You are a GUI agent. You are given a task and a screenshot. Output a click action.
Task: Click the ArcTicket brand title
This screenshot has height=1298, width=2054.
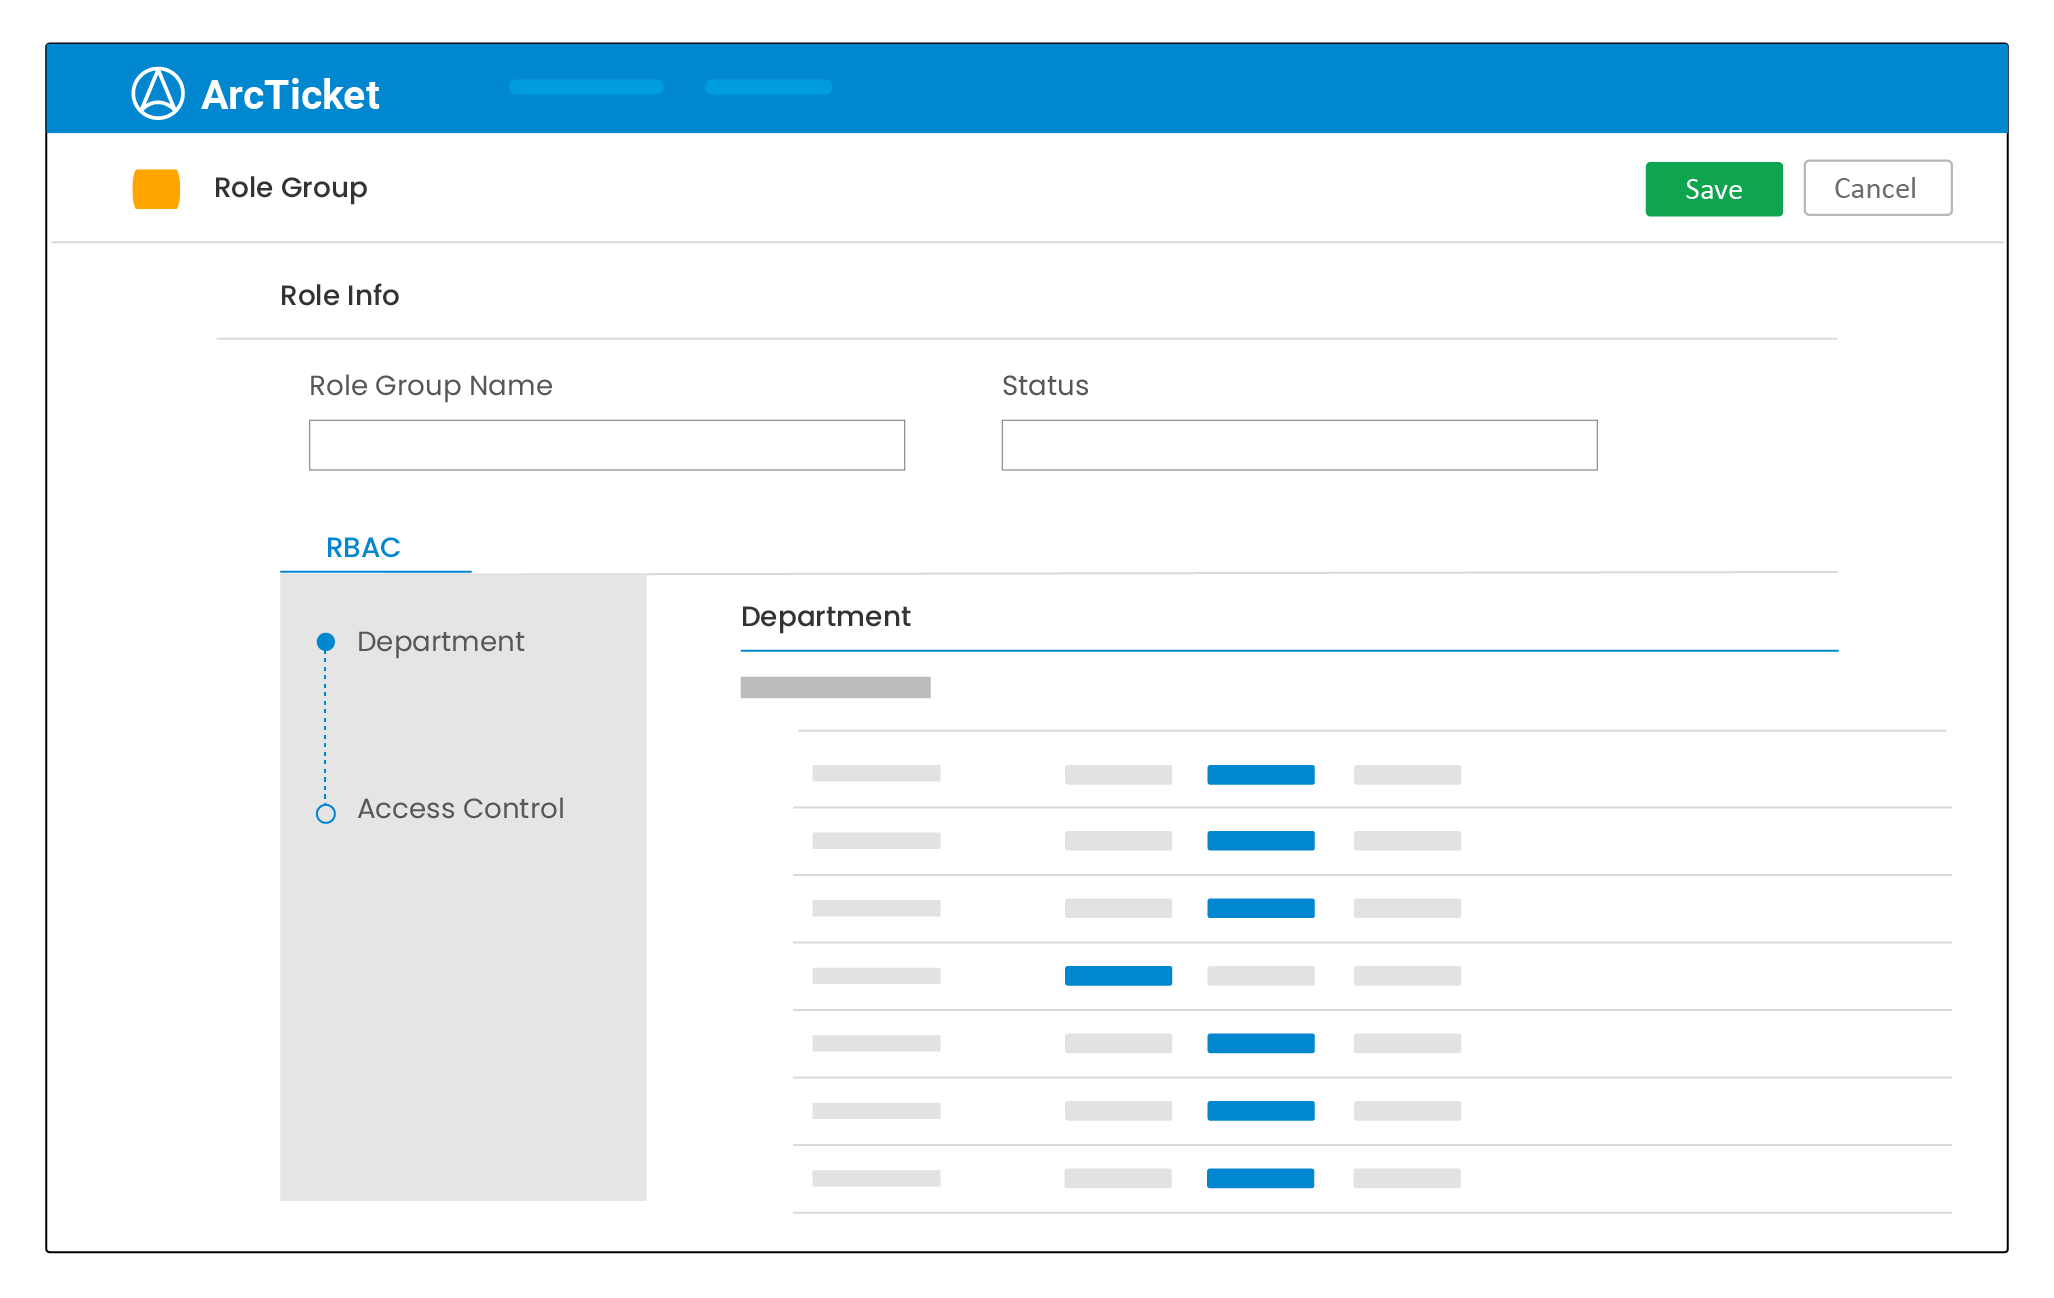pyautogui.click(x=290, y=95)
